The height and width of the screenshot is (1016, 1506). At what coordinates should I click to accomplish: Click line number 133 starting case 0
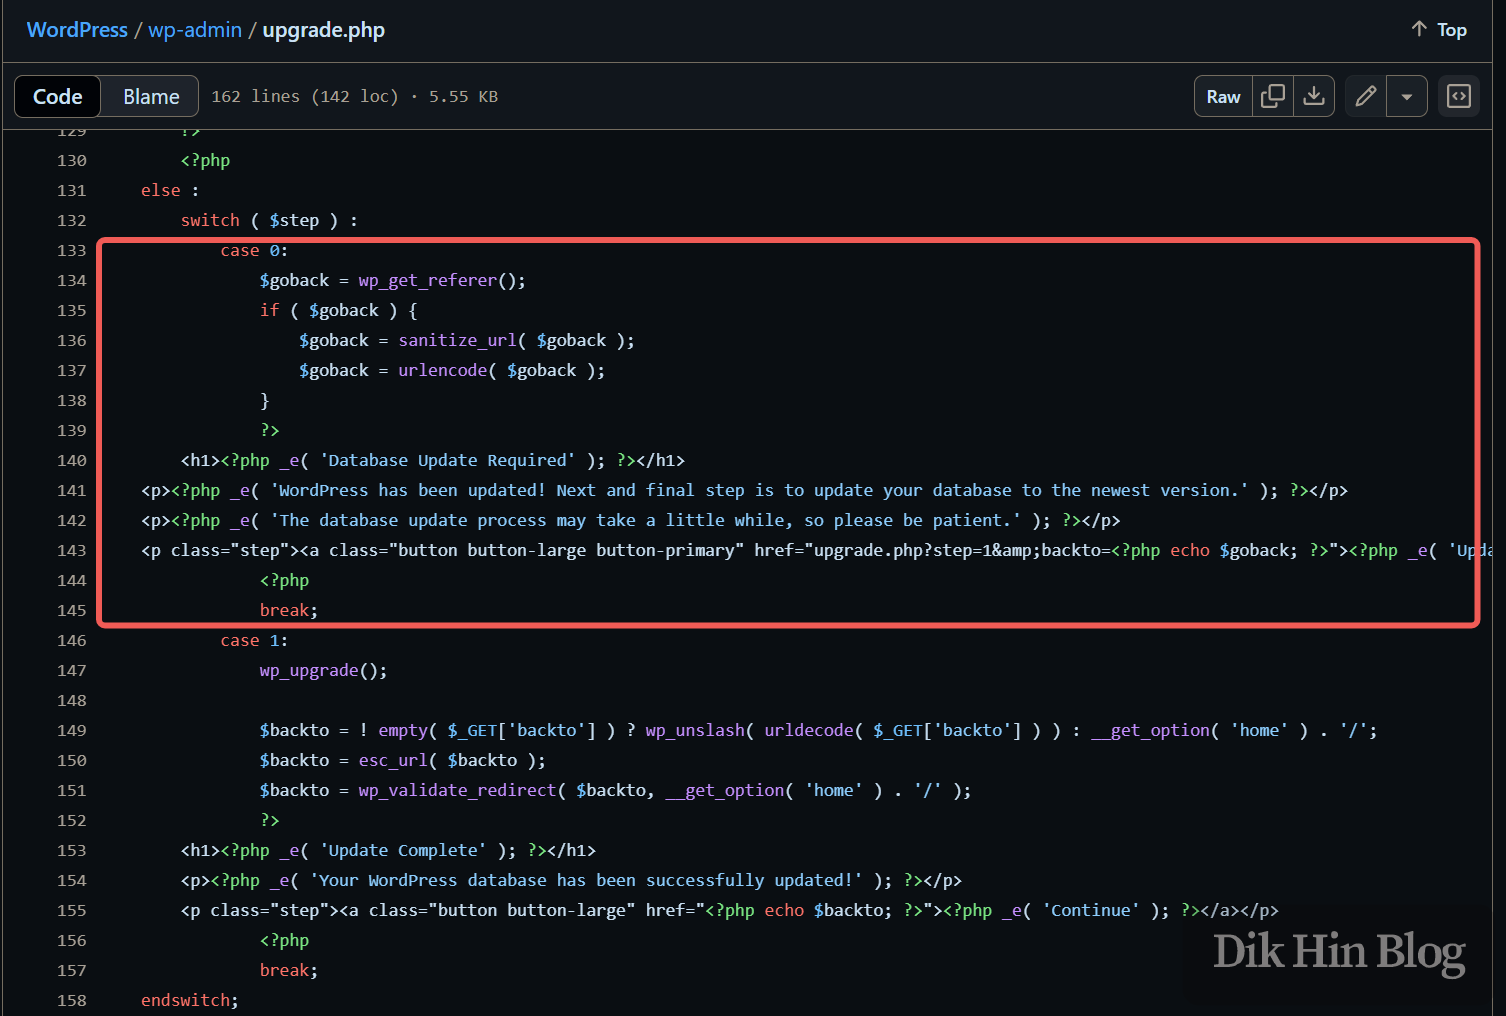(x=71, y=250)
